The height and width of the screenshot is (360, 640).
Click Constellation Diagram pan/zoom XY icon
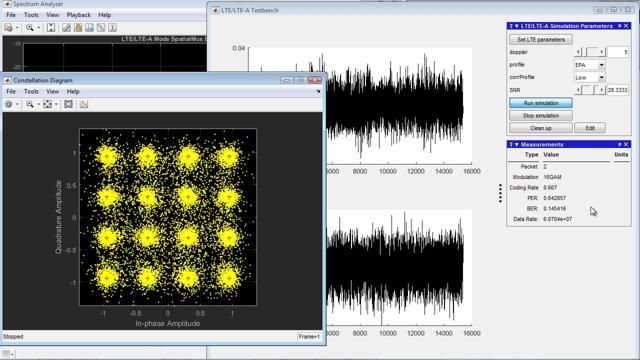point(48,104)
